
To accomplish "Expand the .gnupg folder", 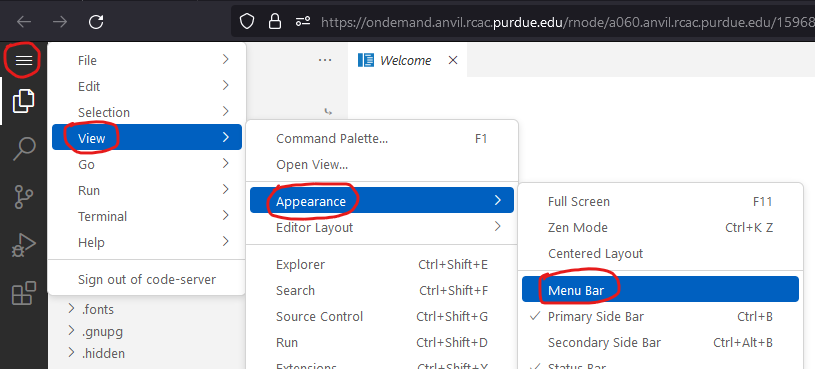I will [72, 331].
